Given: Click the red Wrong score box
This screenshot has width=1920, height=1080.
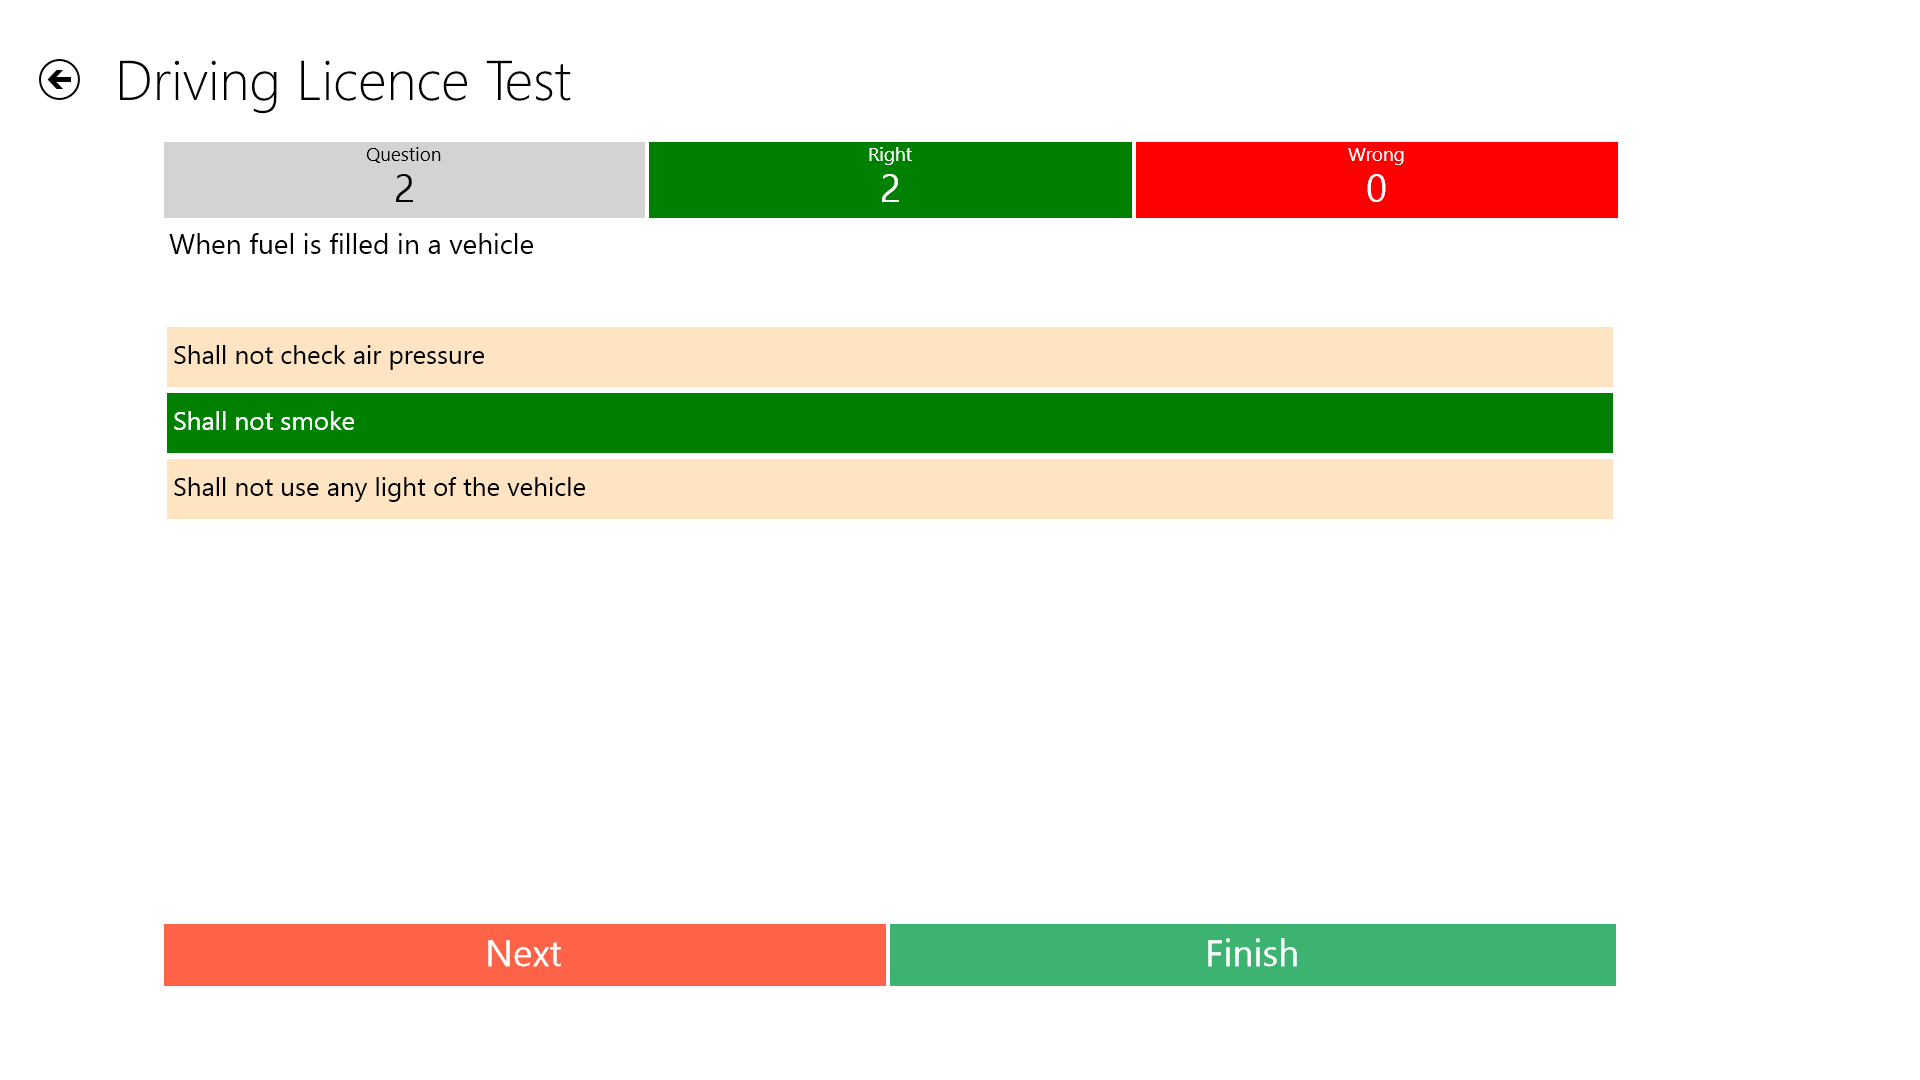Looking at the screenshot, I should (x=1376, y=180).
